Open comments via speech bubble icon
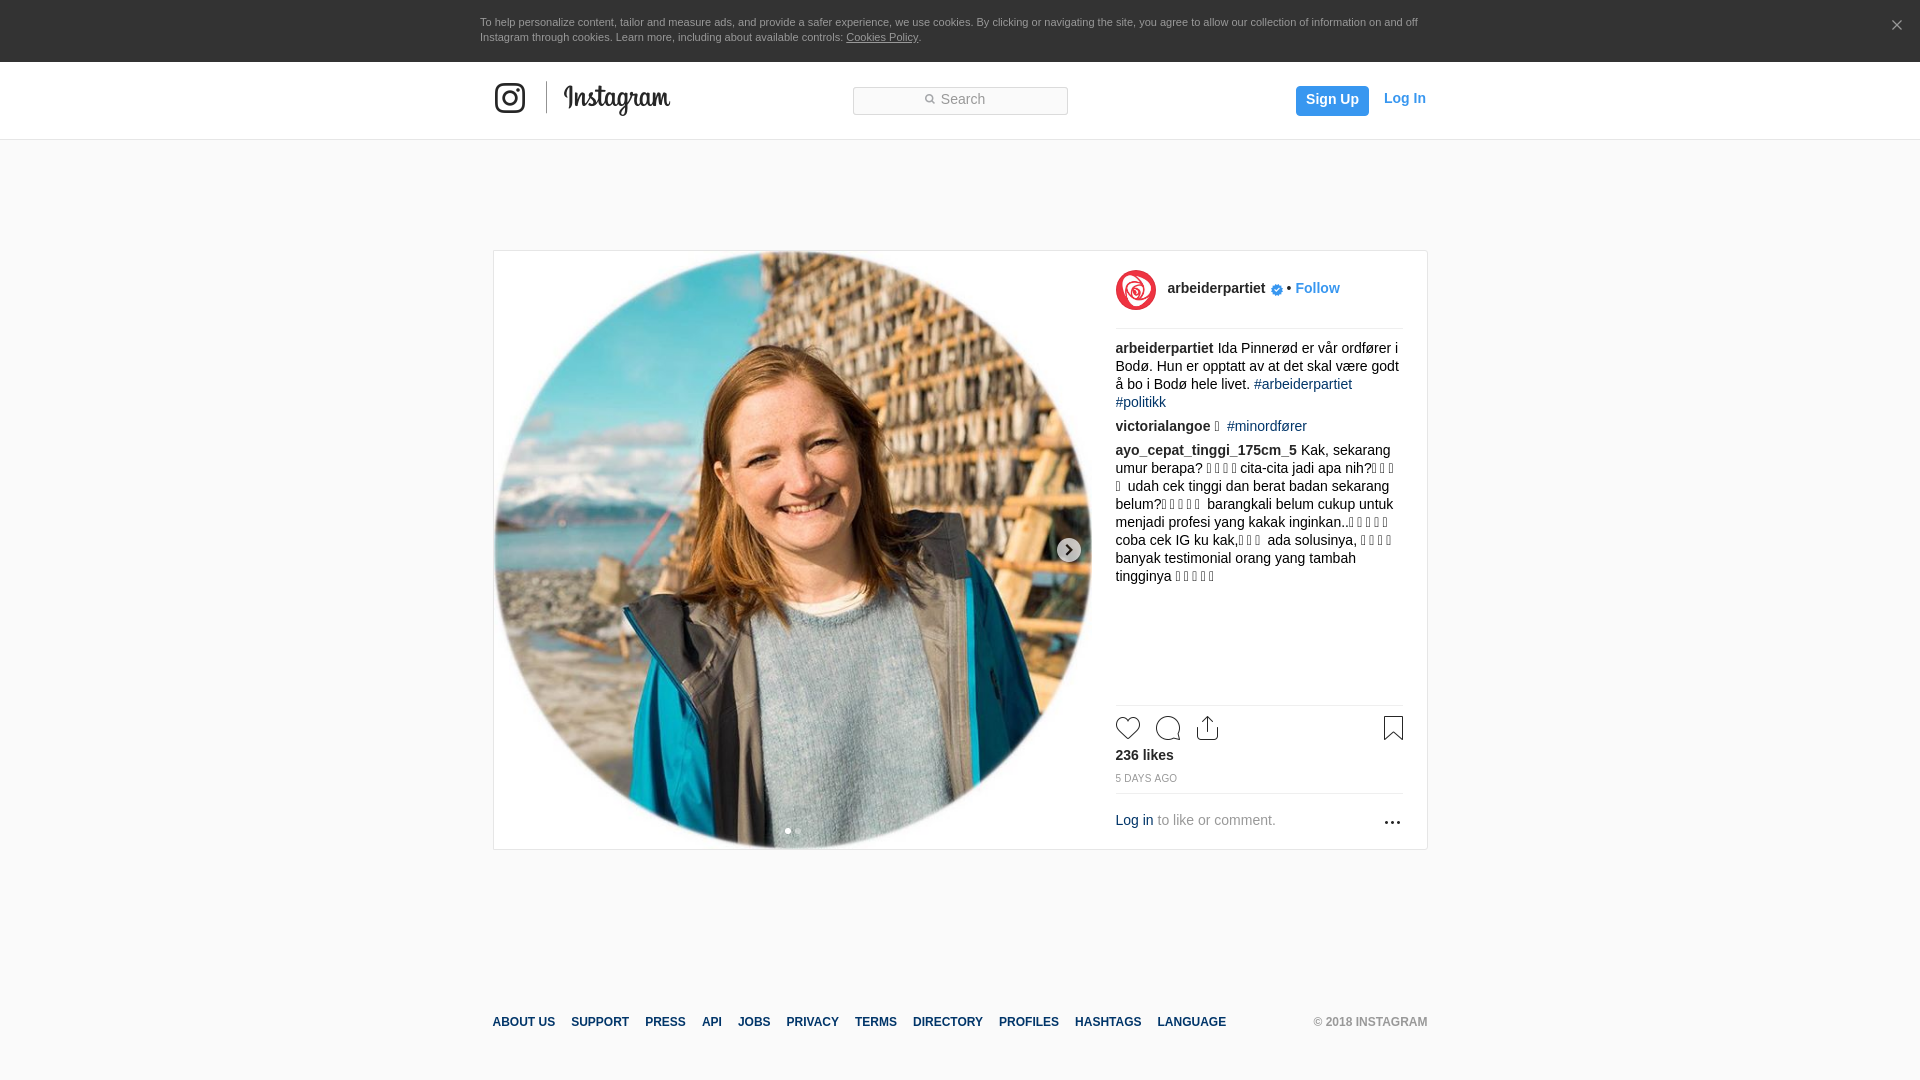The width and height of the screenshot is (1920, 1080). coord(1167,728)
